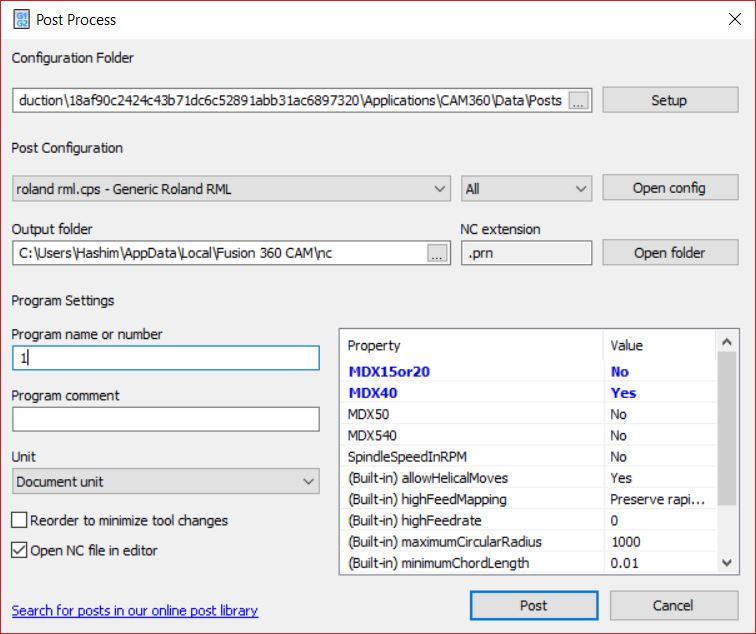Image resolution: width=756 pixels, height=634 pixels.
Task: Click the property list scrollbar thumb
Action: point(727,429)
